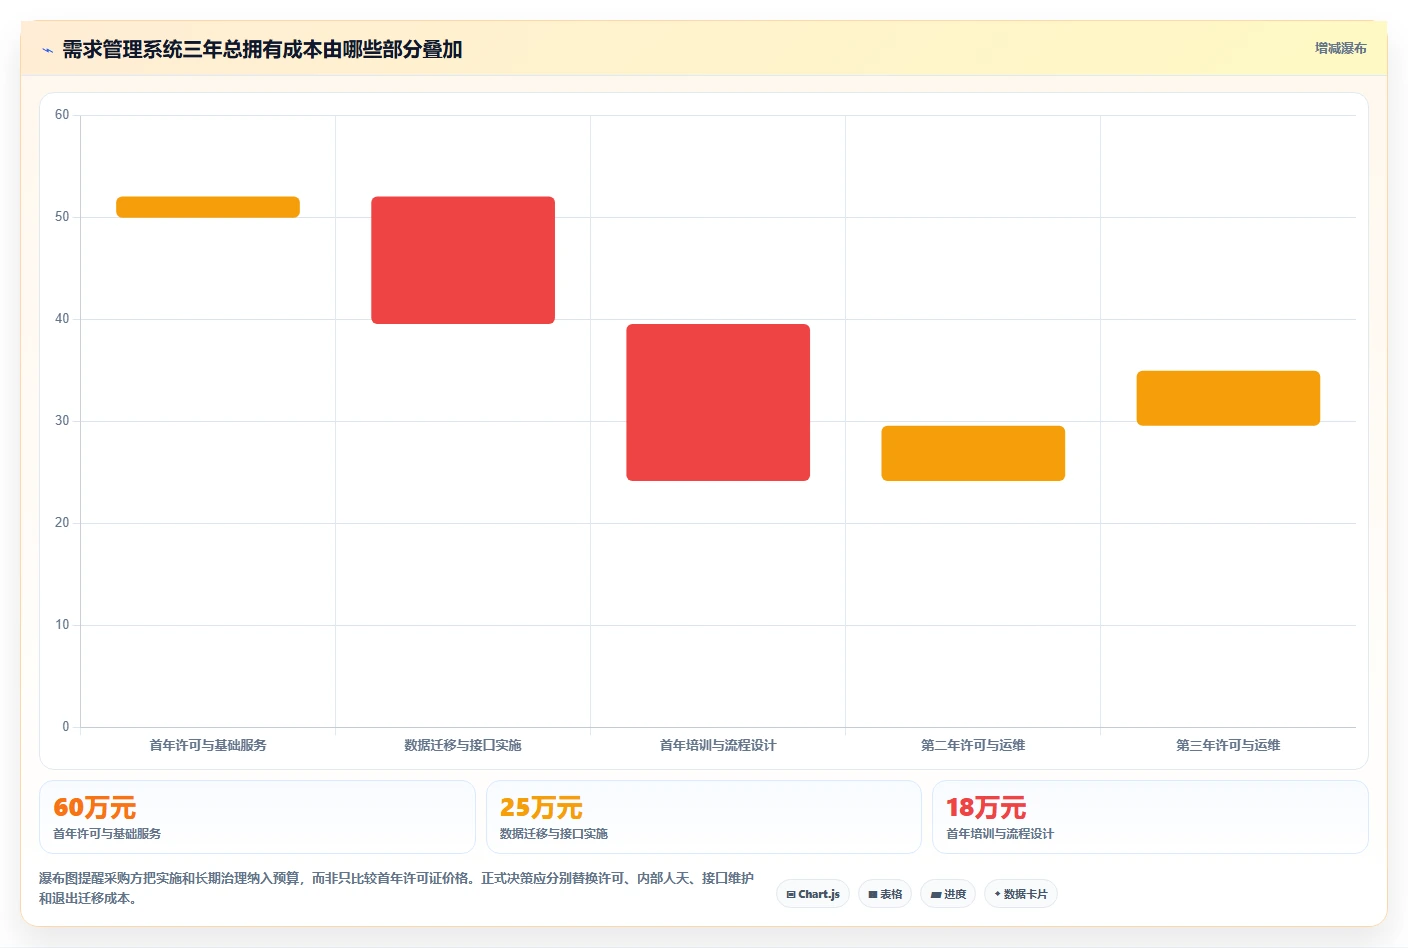
Task: Click the 60万元 data card
Action: tap(257, 817)
